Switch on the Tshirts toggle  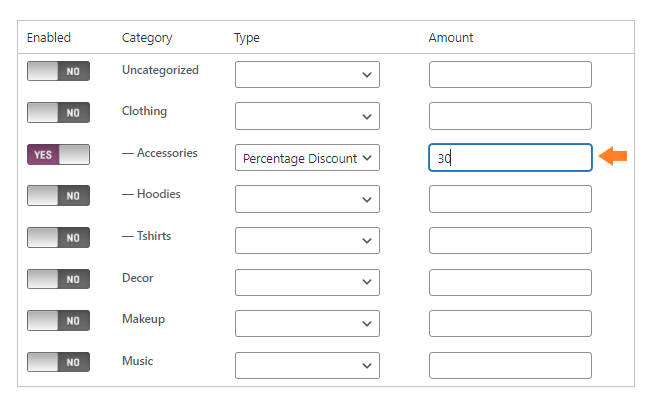tap(58, 238)
